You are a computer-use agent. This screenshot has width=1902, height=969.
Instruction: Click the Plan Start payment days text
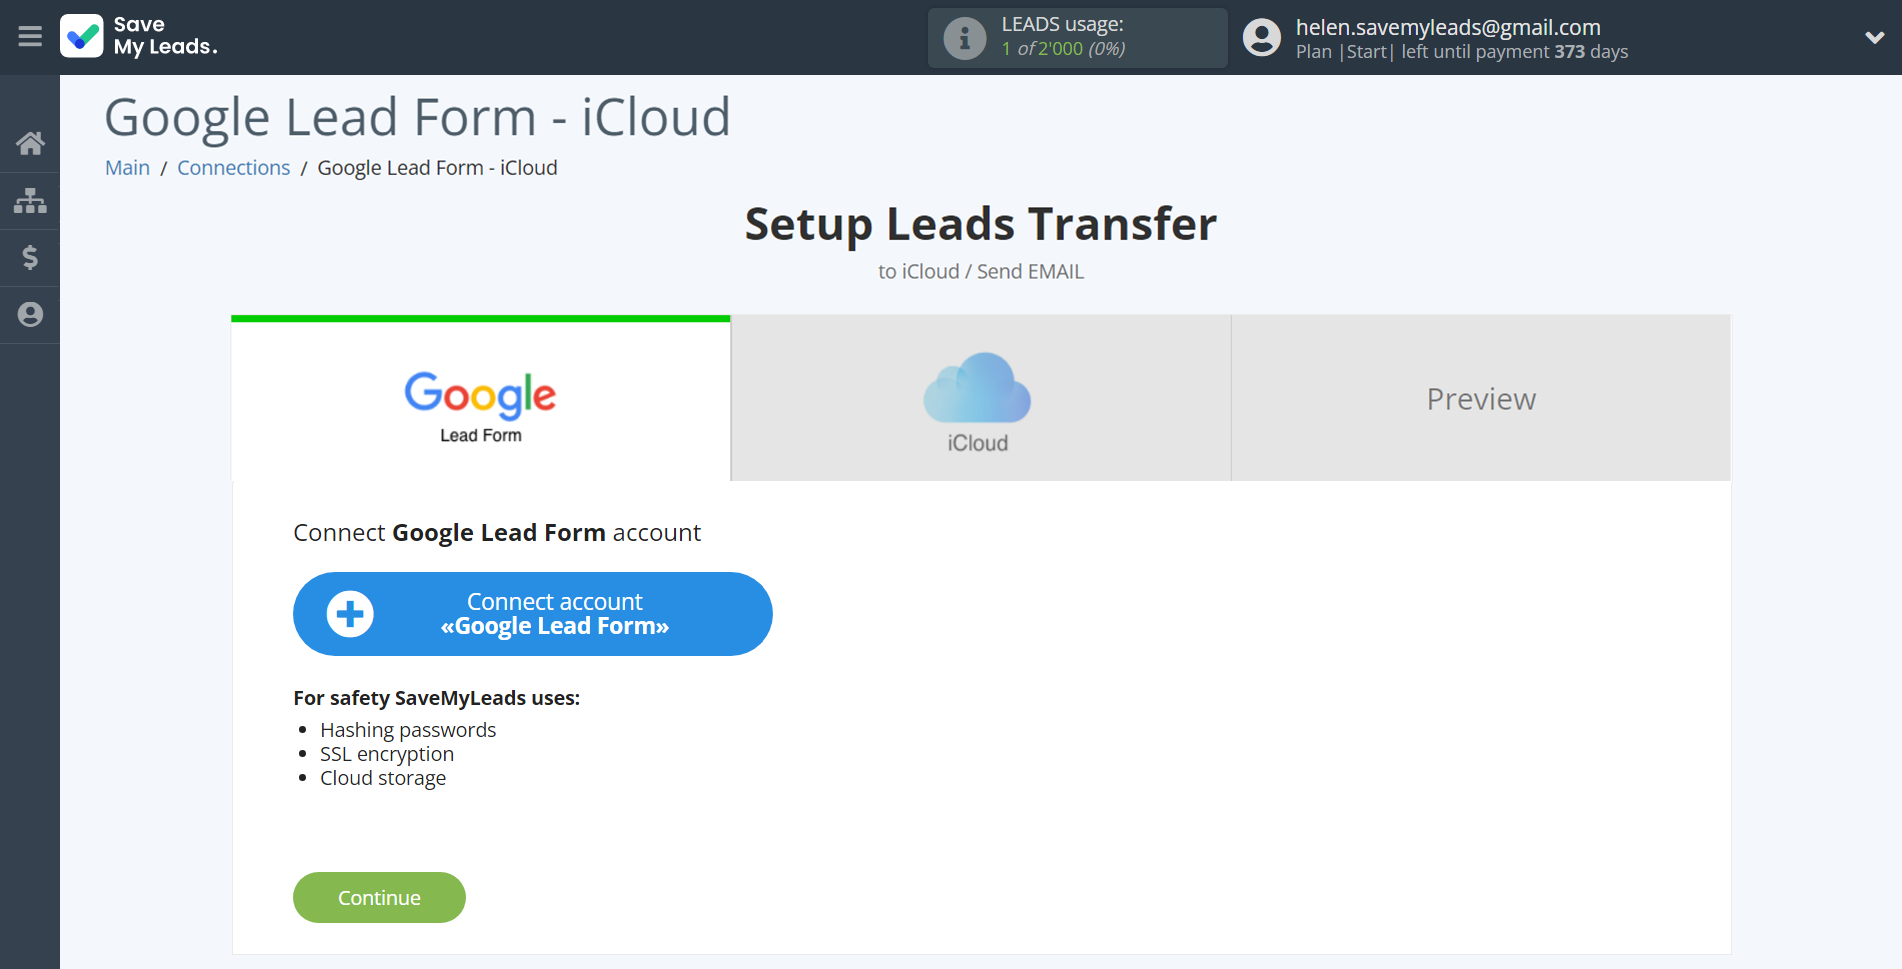click(1462, 52)
